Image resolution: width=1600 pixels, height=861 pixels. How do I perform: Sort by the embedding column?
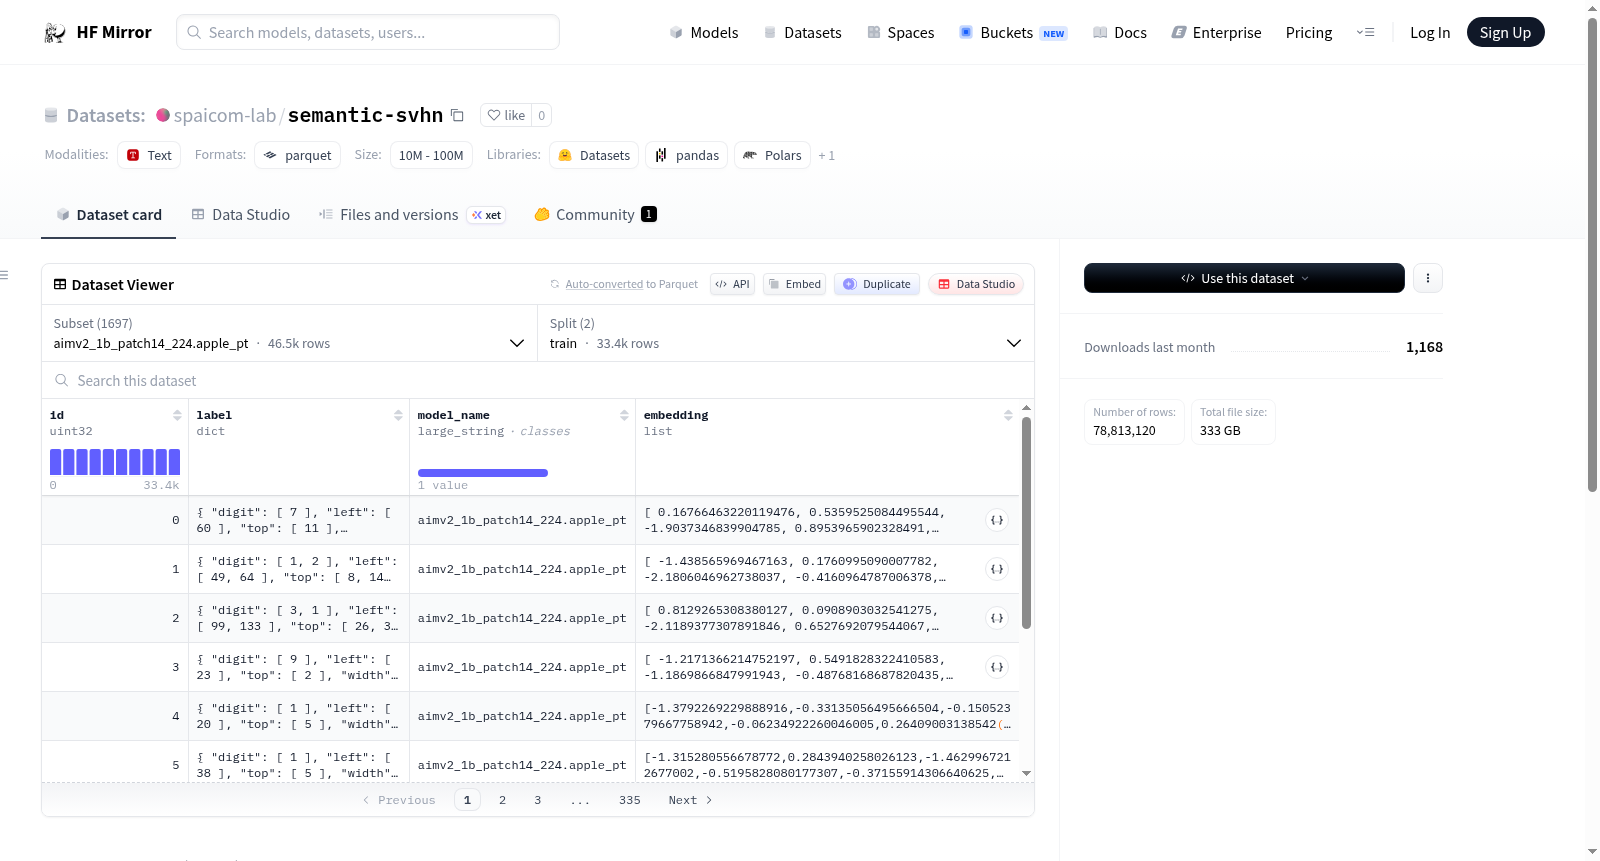click(x=1008, y=415)
